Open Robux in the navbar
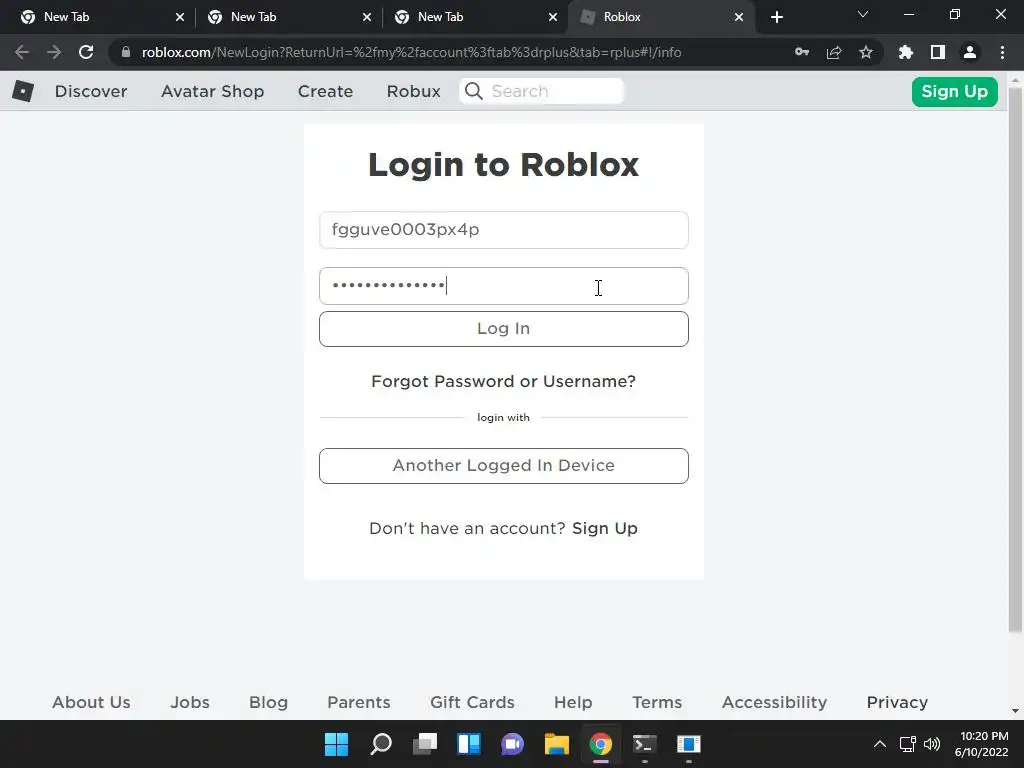Viewport: 1024px width, 768px height. (x=413, y=91)
